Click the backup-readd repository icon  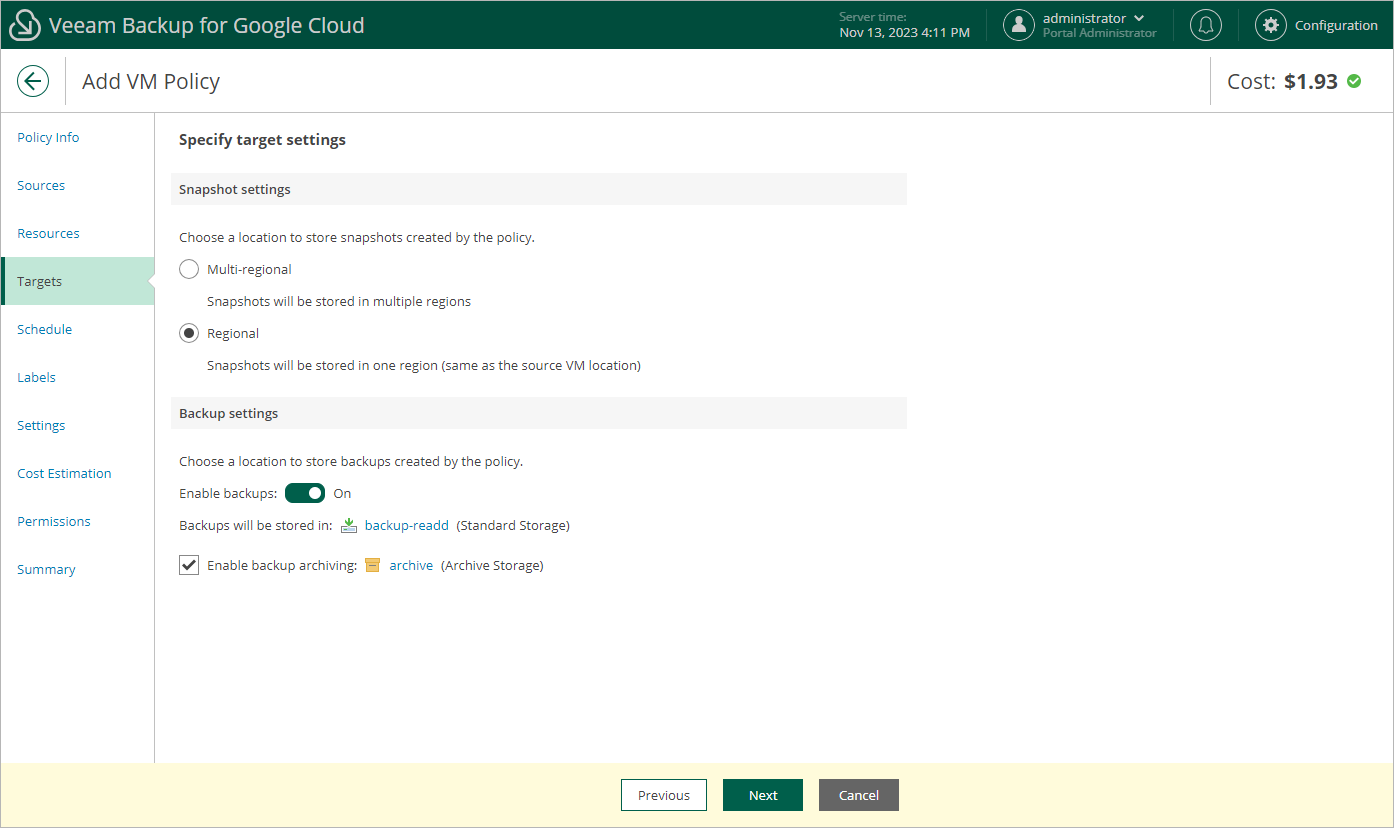pyautogui.click(x=349, y=525)
